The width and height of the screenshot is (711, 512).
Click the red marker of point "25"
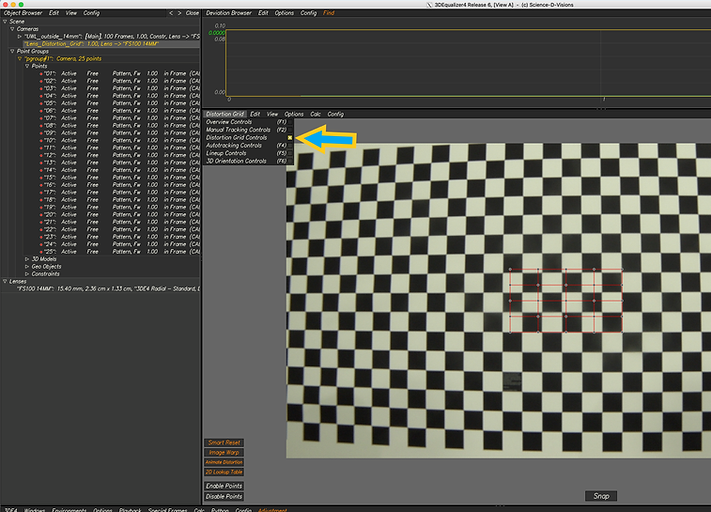pos(41,252)
